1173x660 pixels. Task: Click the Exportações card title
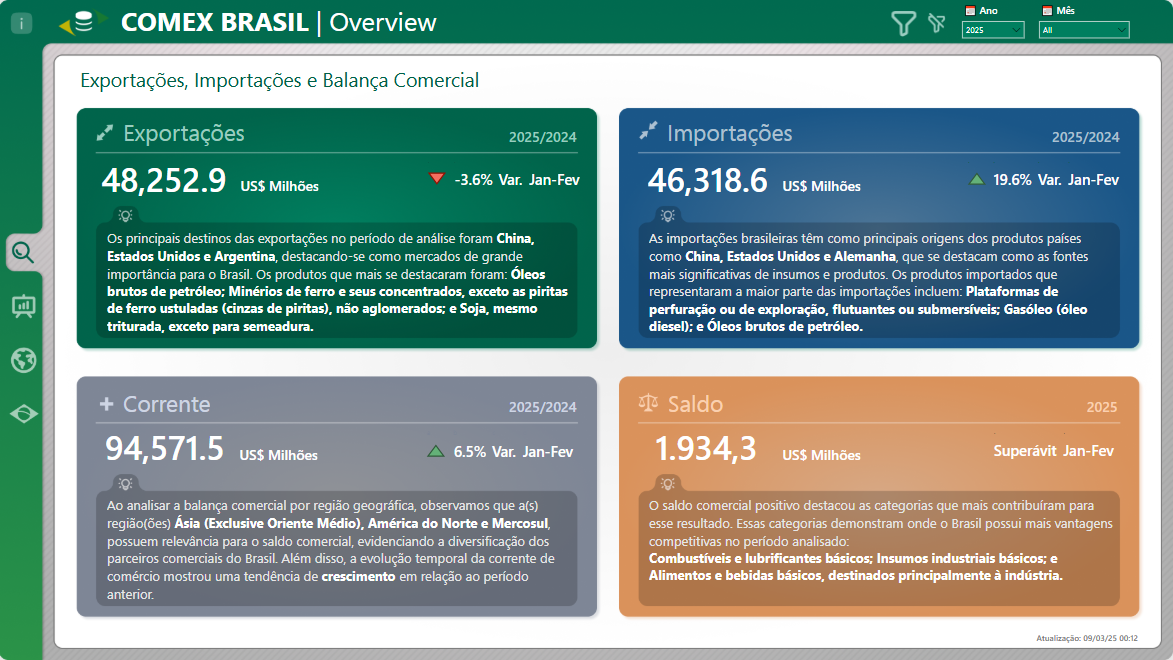(x=184, y=133)
